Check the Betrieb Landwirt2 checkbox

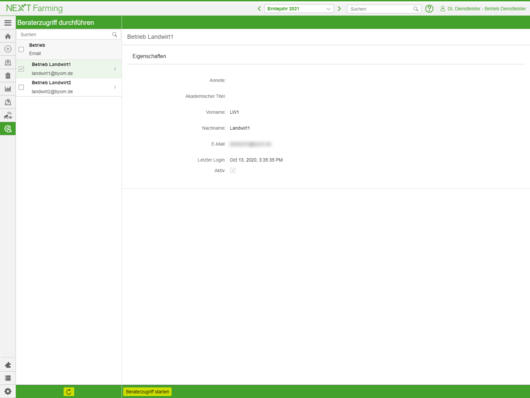tap(21, 87)
